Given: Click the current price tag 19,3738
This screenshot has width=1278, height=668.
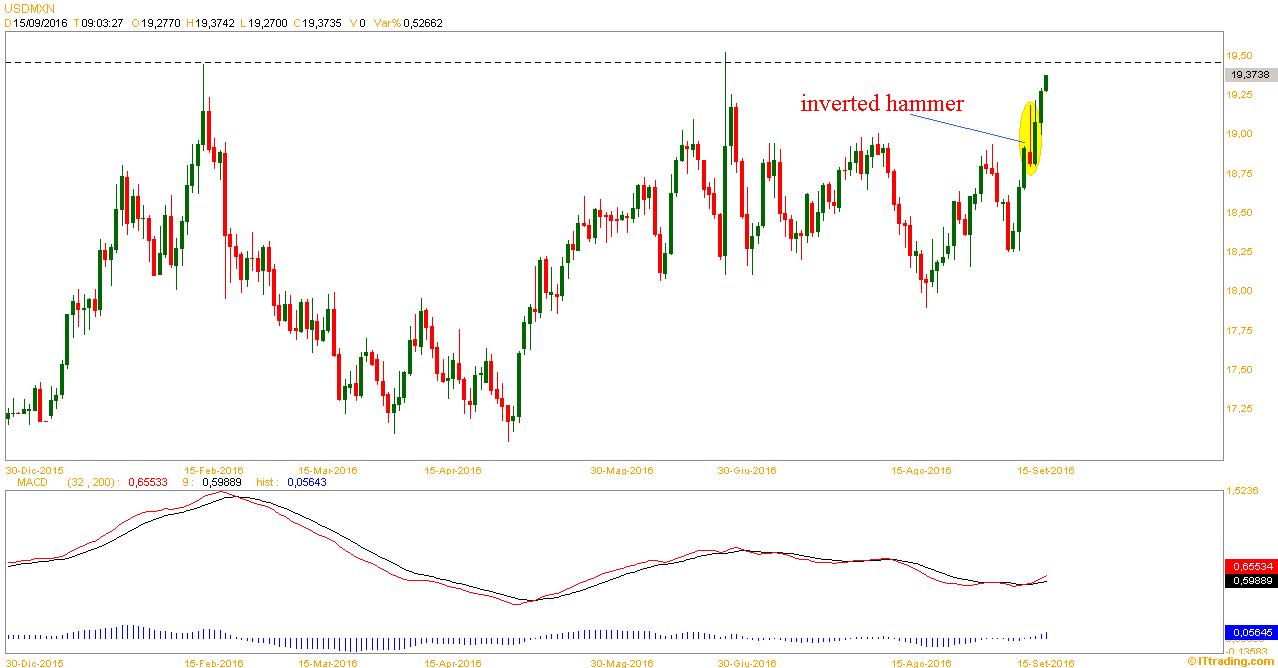Looking at the screenshot, I should pyautogui.click(x=1250, y=74).
